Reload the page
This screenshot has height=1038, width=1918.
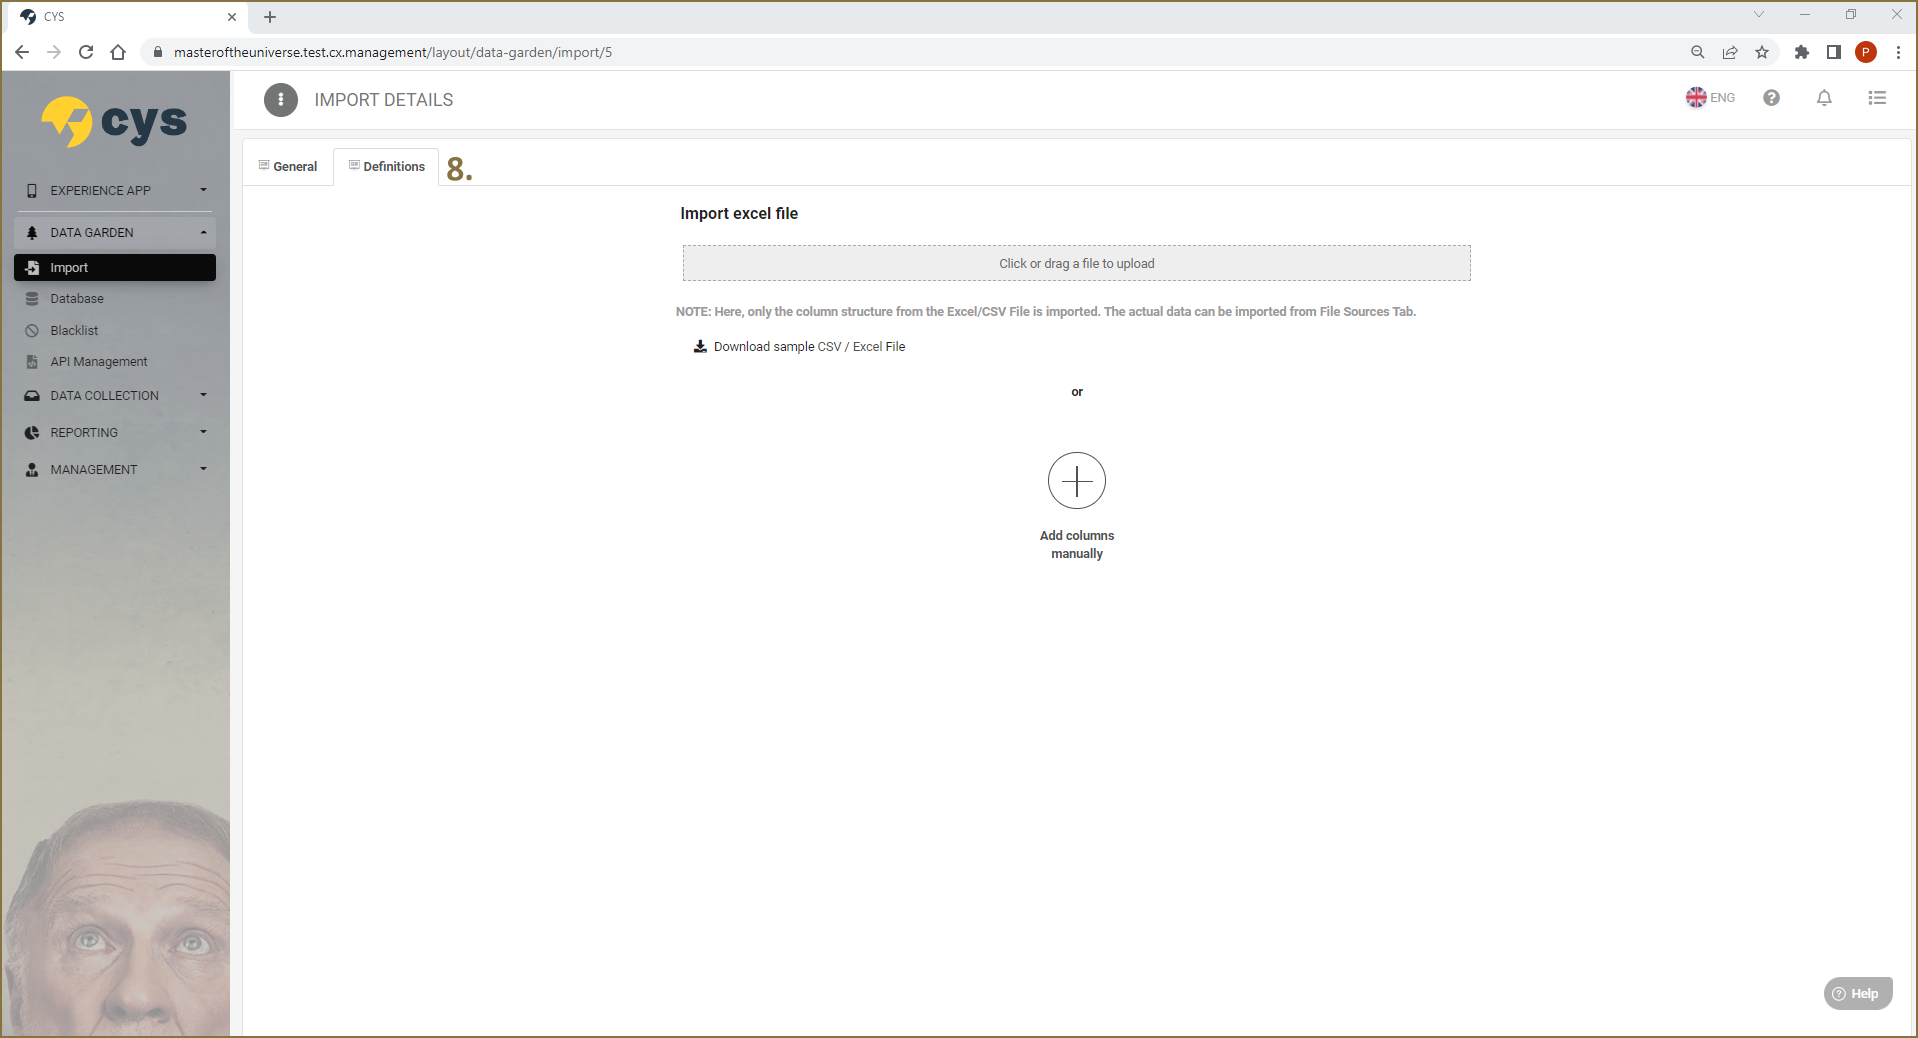click(86, 52)
